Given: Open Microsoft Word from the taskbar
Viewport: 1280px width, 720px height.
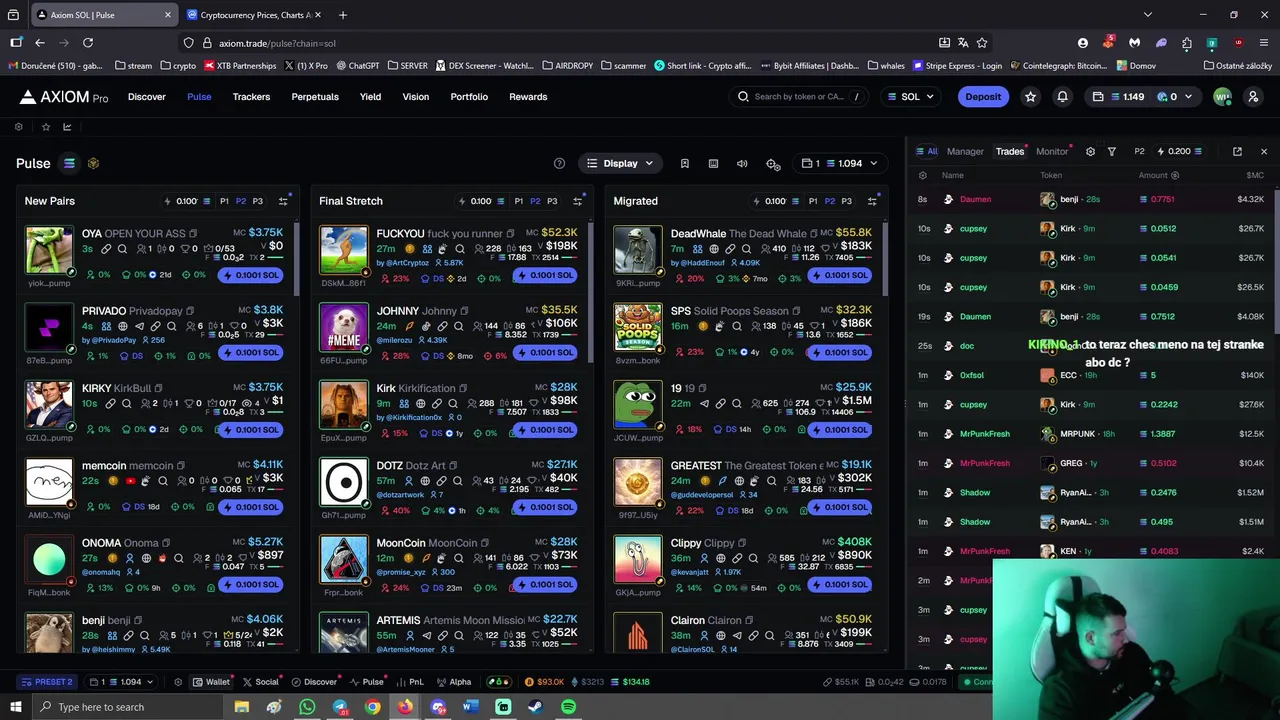Looking at the screenshot, I should click(x=470, y=707).
